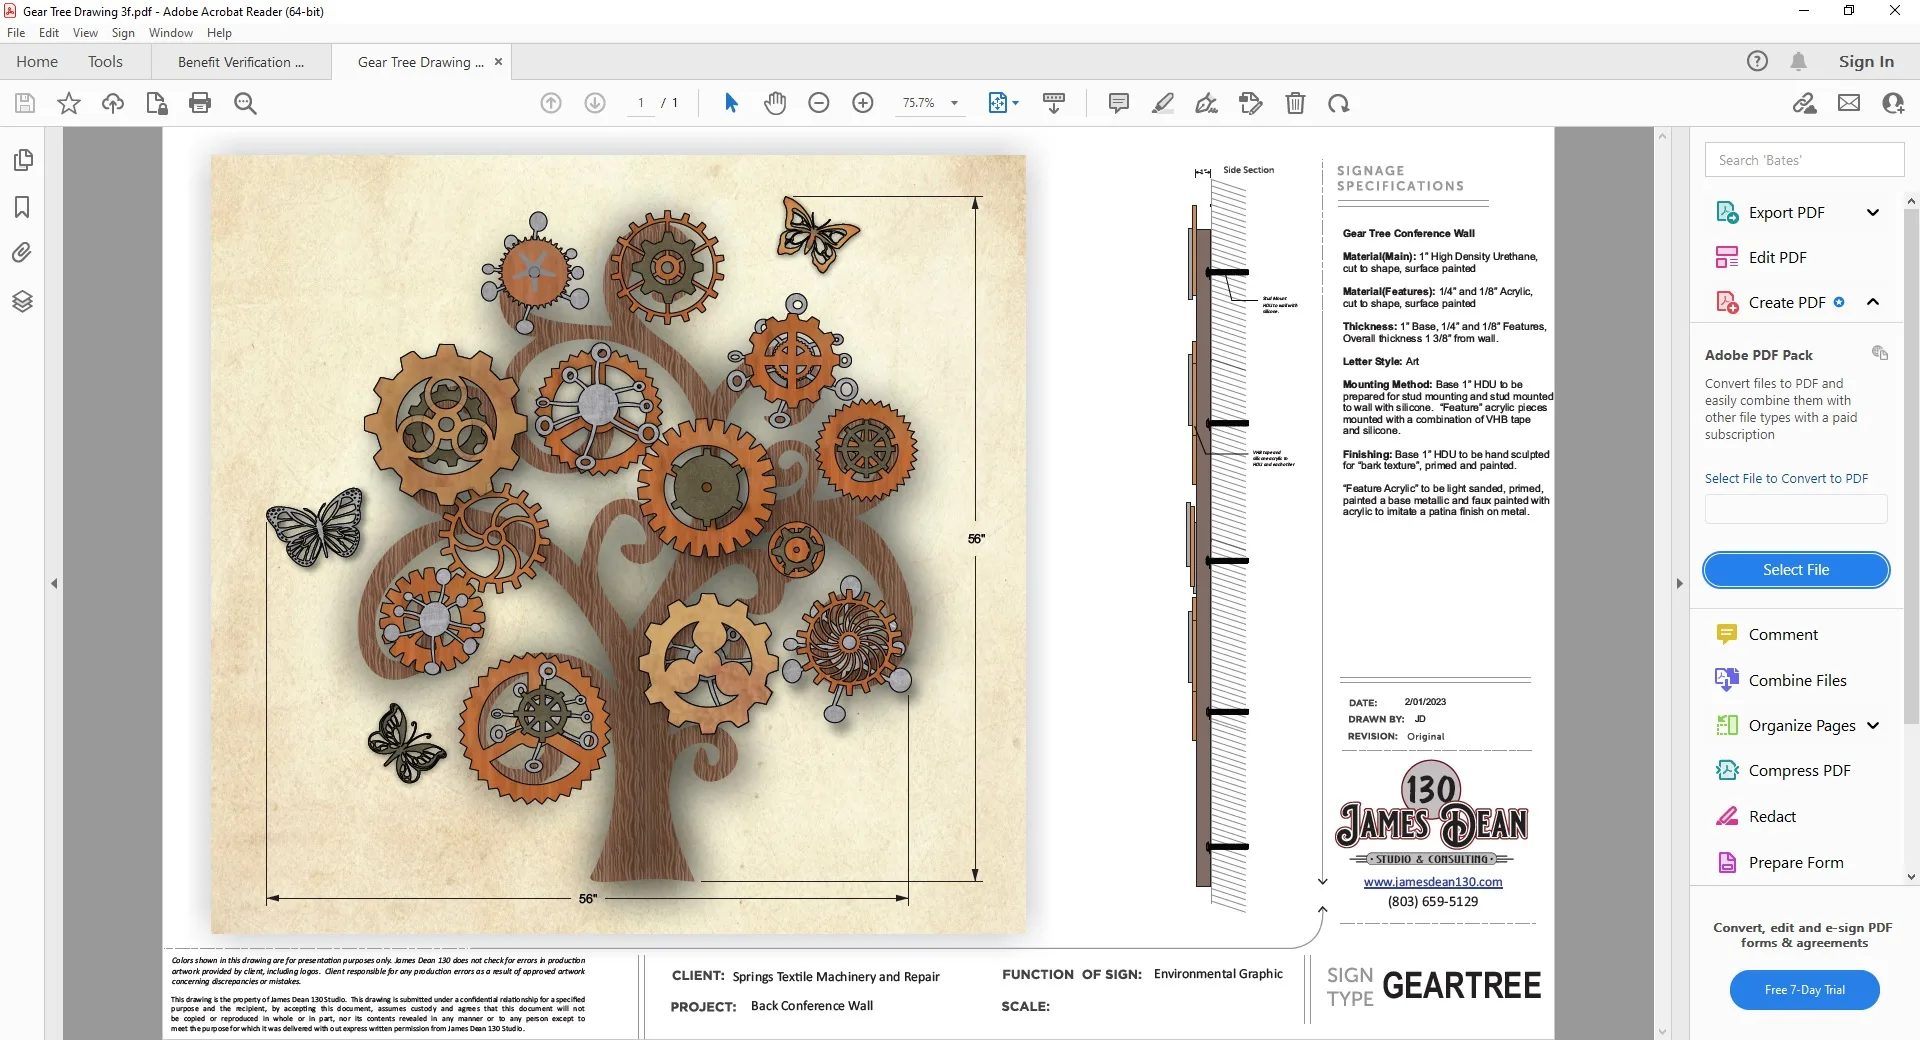Screen dimensions: 1920x1040
Task: Switch to Benefit Verification tab
Action: [240, 62]
